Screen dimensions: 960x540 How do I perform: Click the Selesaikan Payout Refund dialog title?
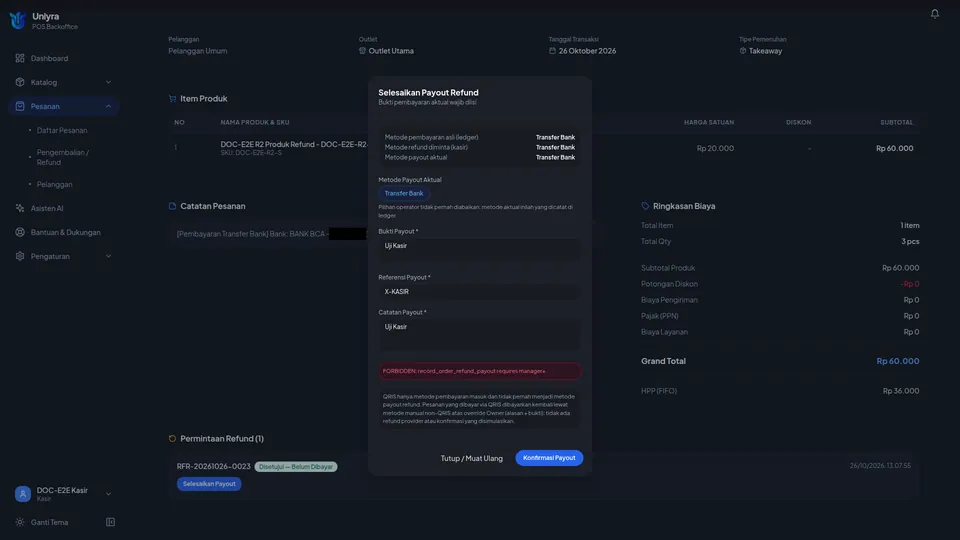(429, 92)
